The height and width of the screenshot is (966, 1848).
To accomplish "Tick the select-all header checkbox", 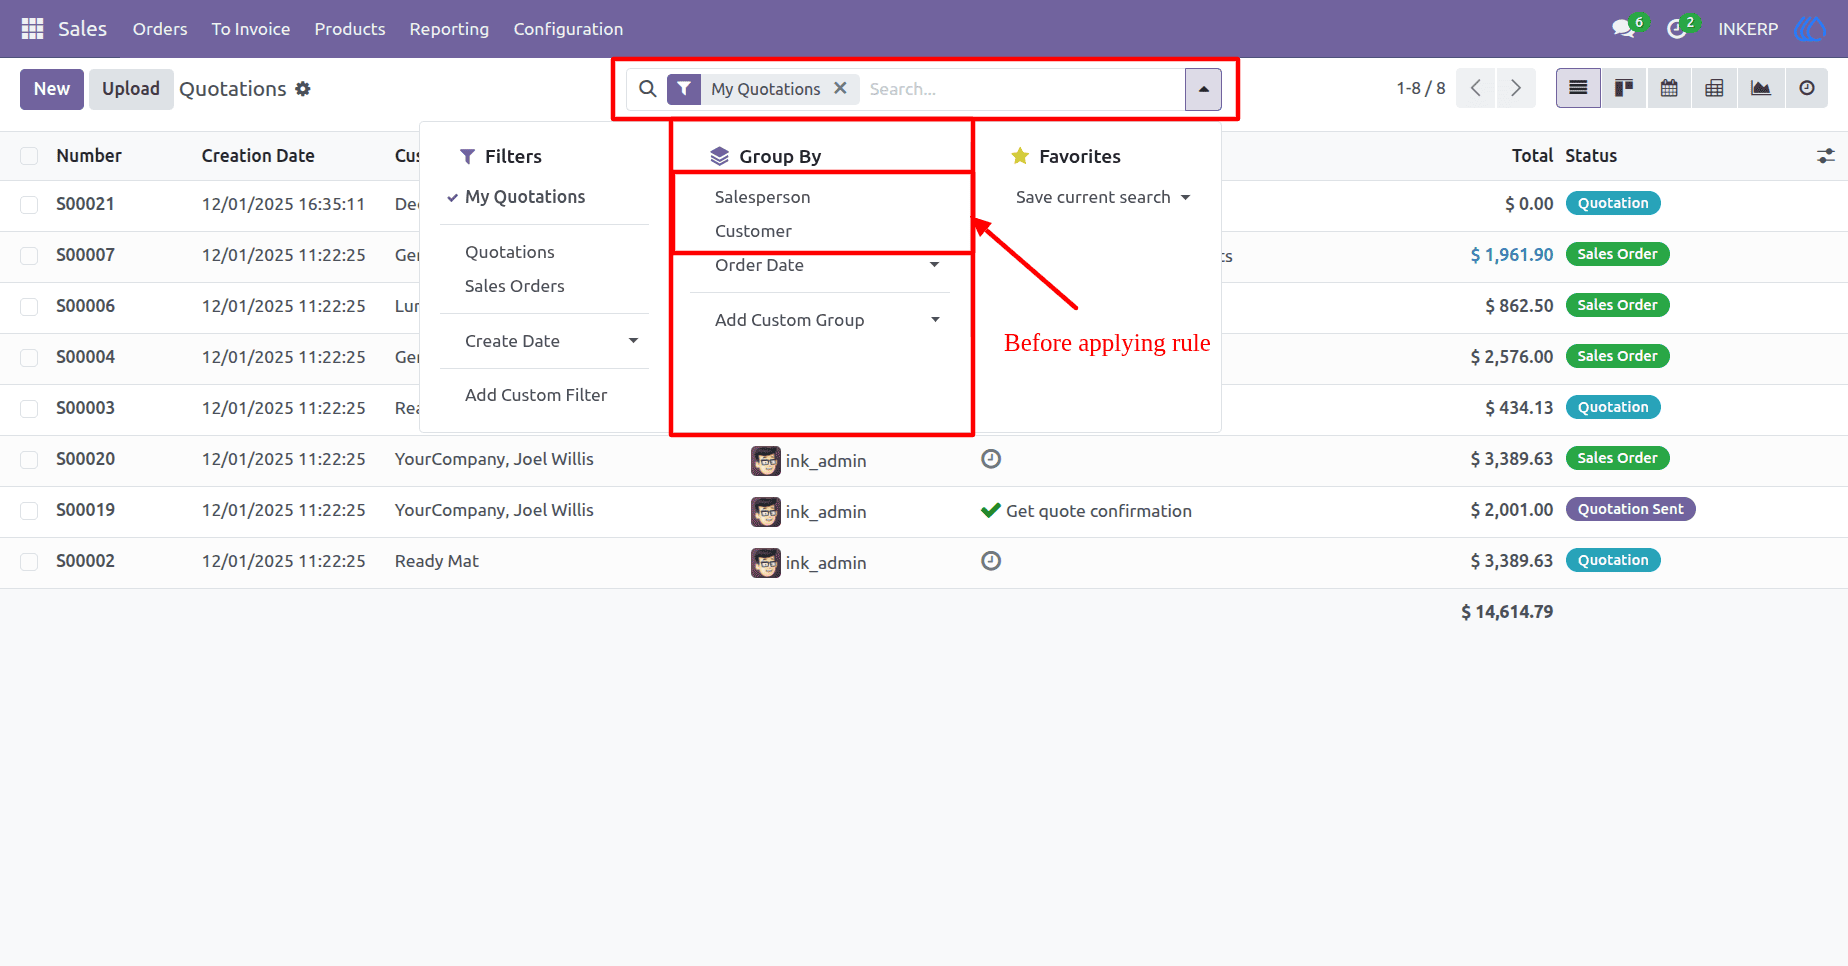I will [29, 156].
